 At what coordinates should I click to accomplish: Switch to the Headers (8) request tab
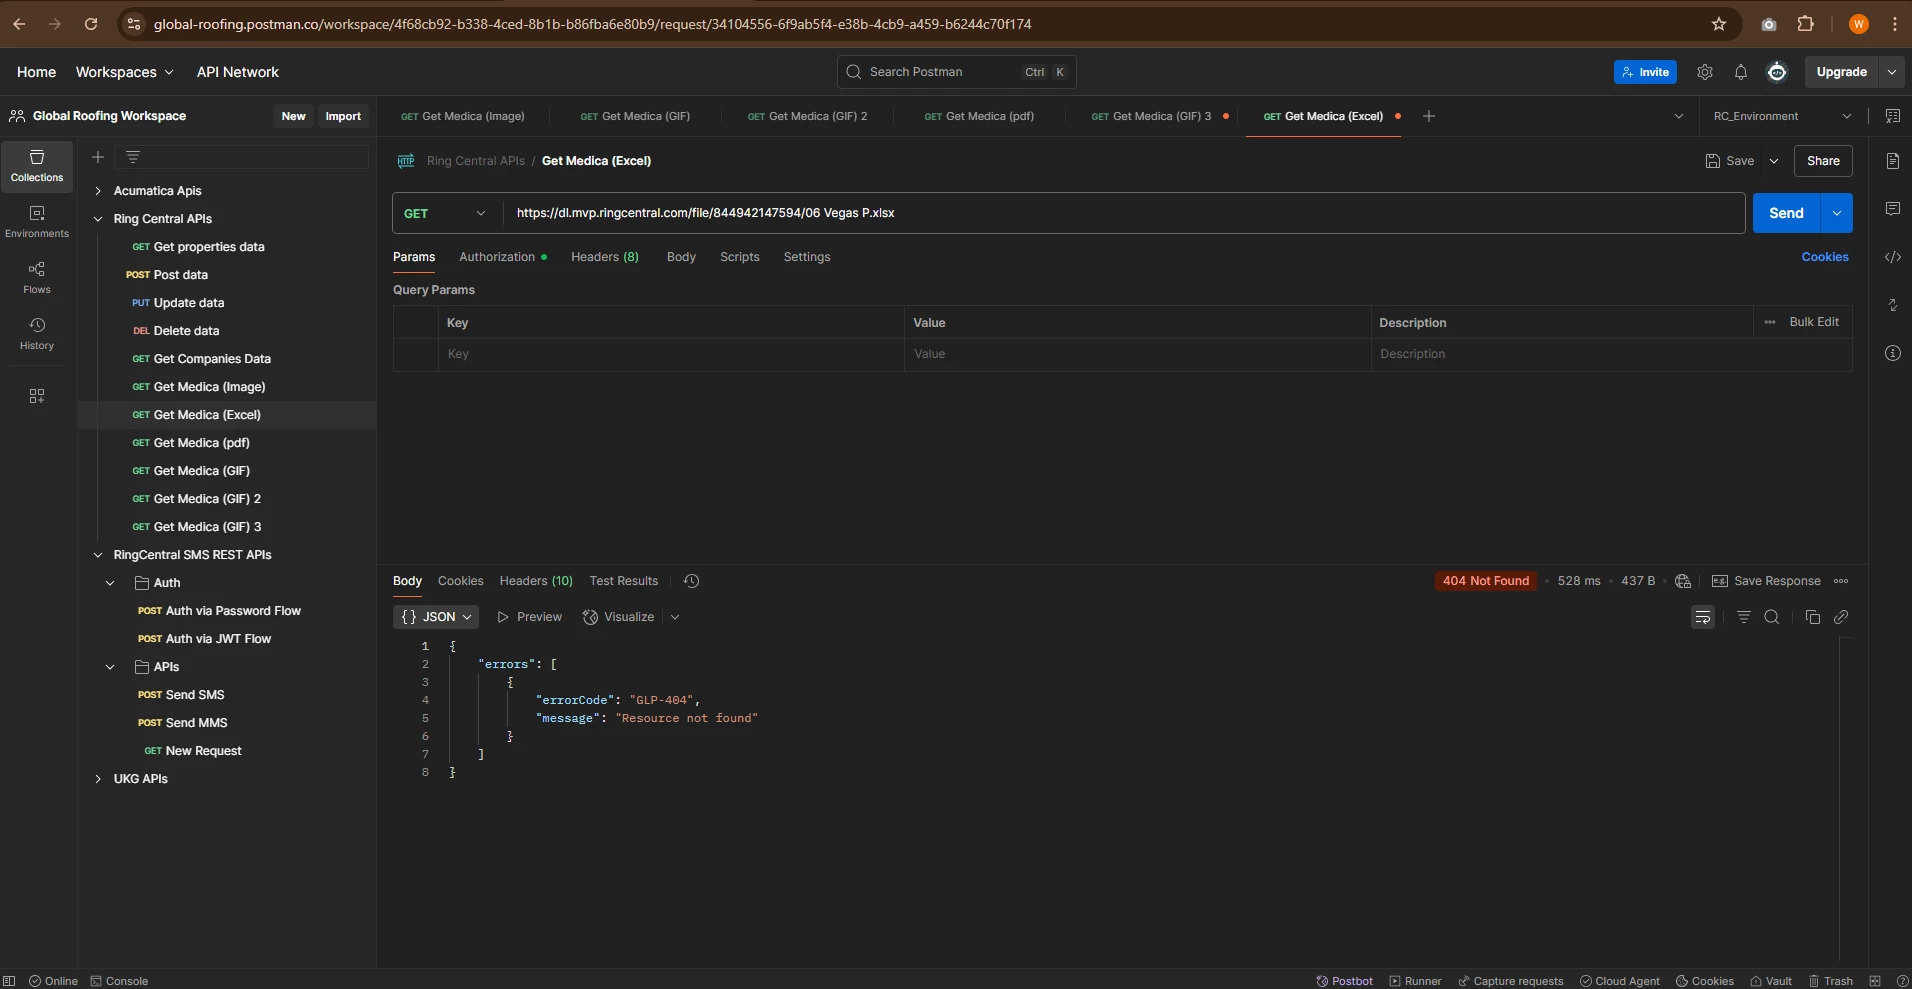(605, 257)
